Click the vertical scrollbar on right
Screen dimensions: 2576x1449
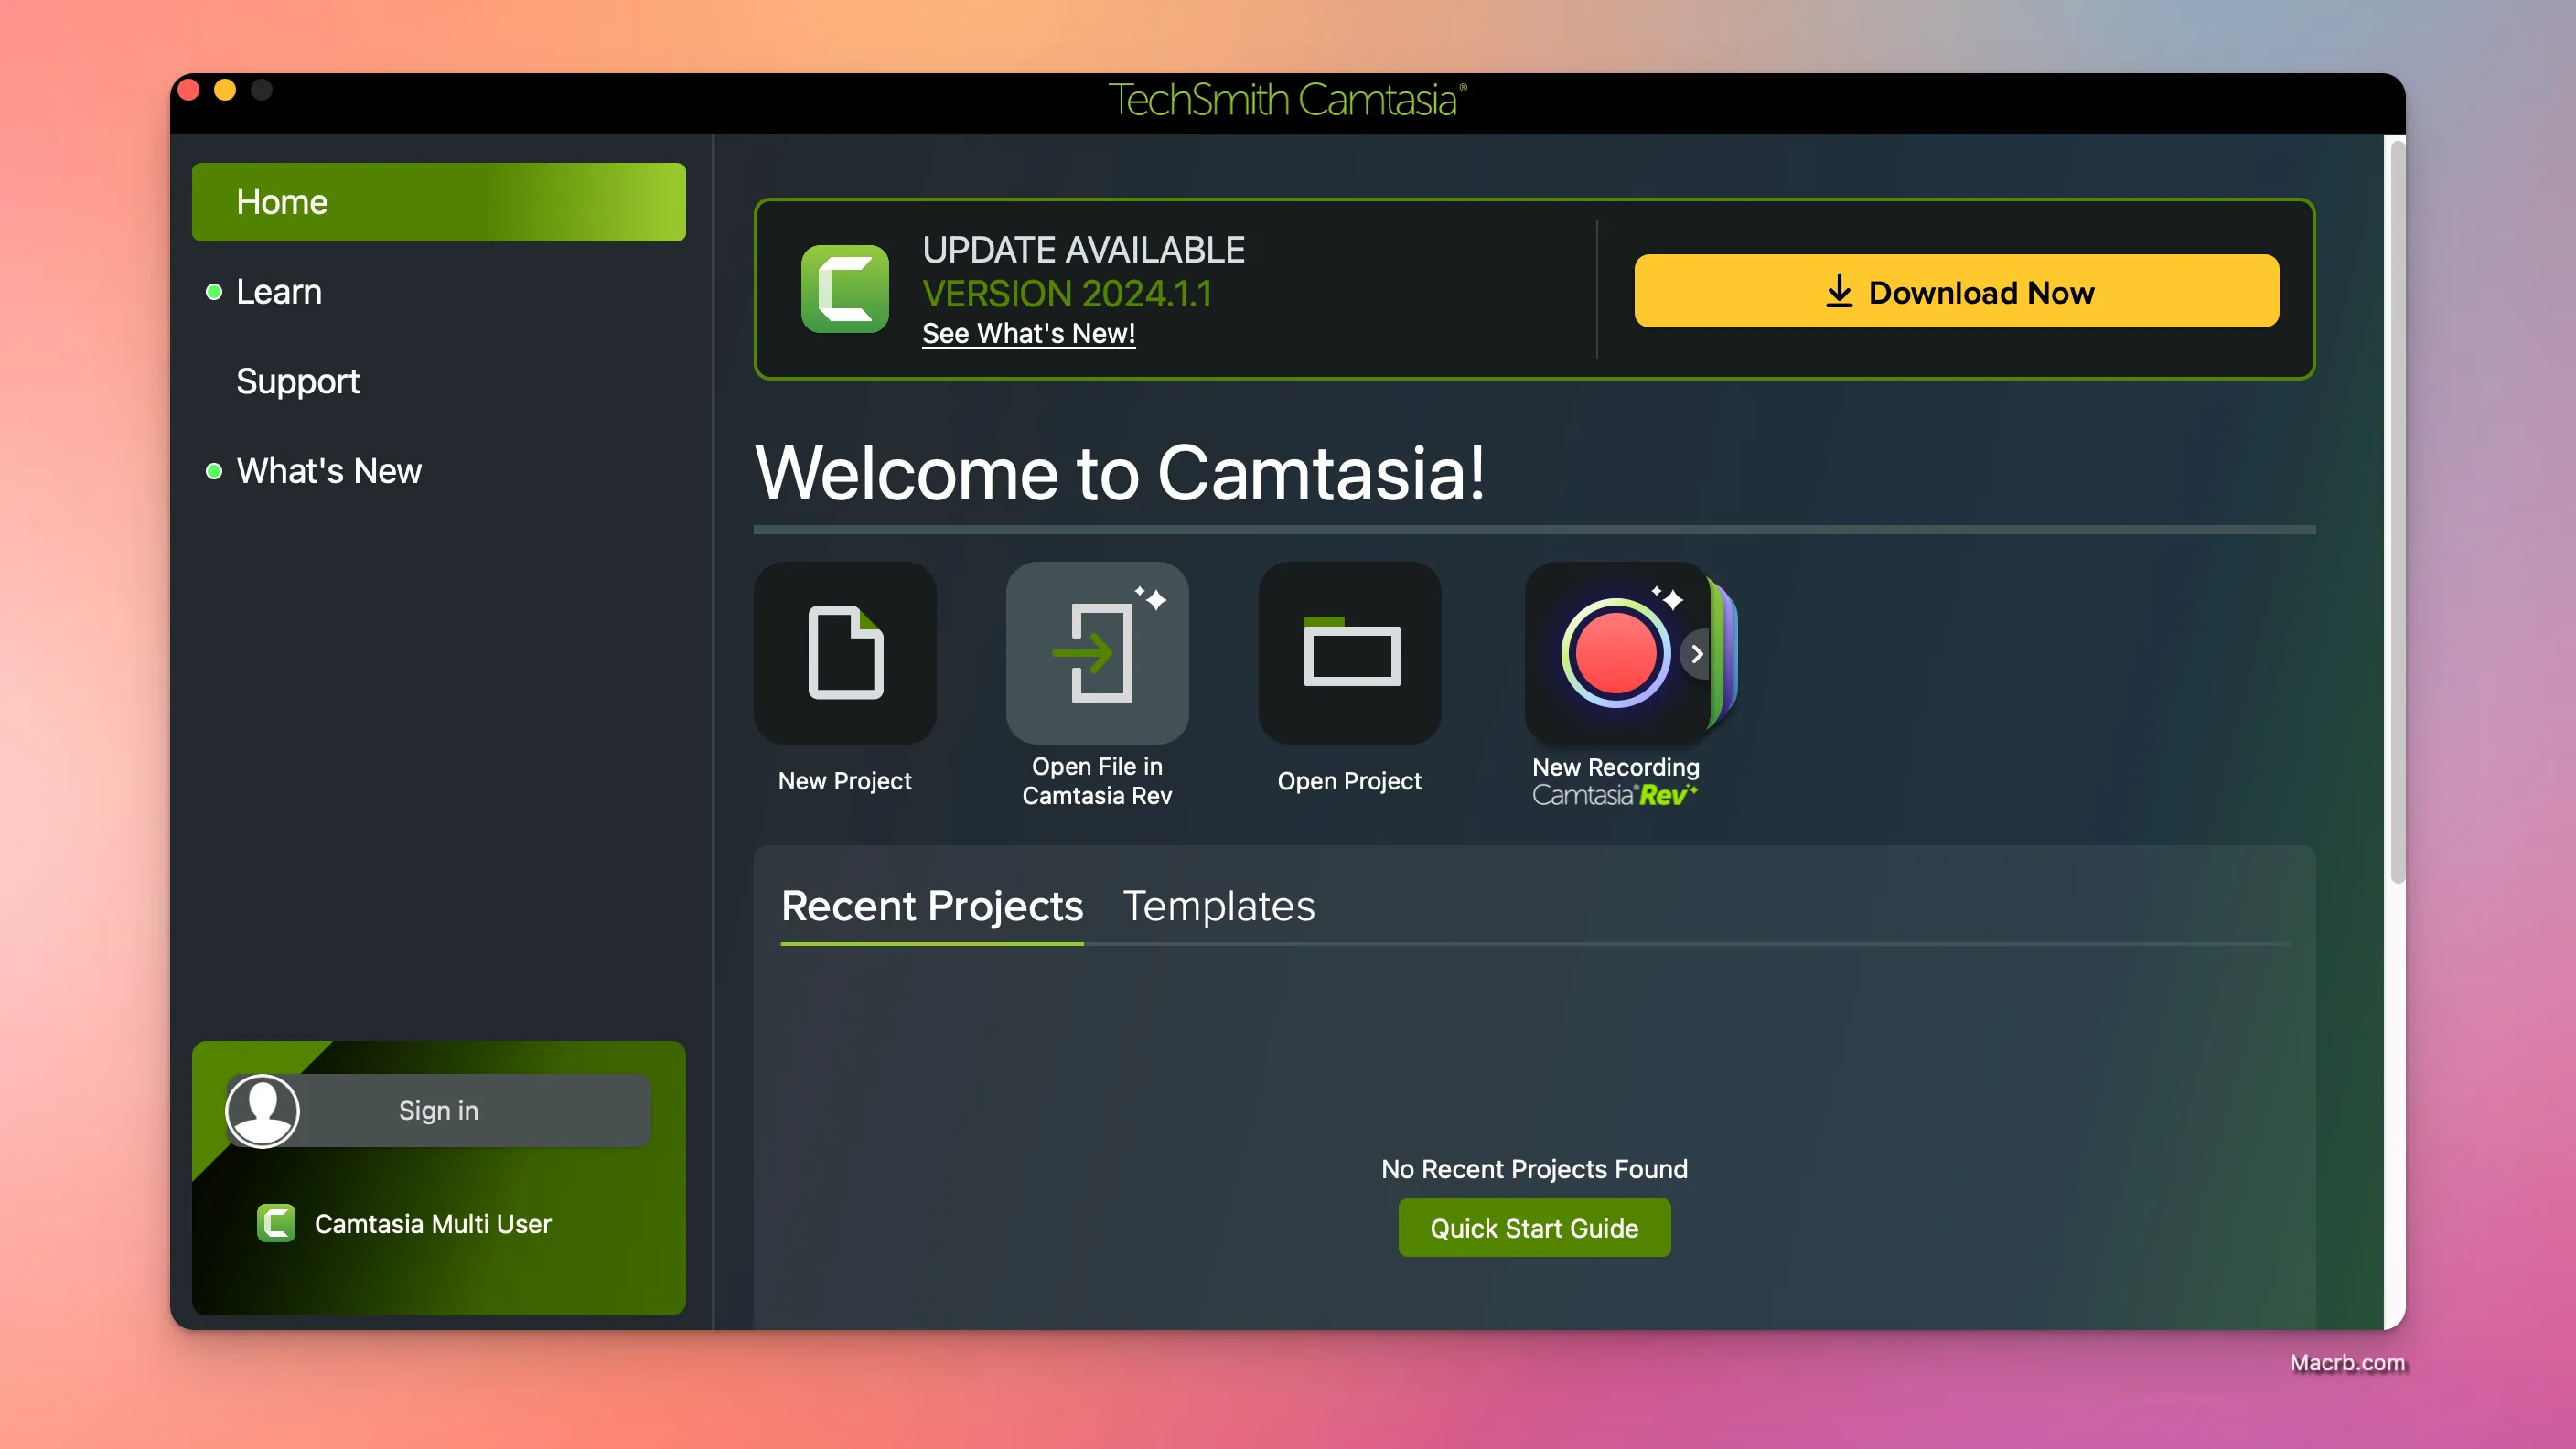click(2396, 513)
